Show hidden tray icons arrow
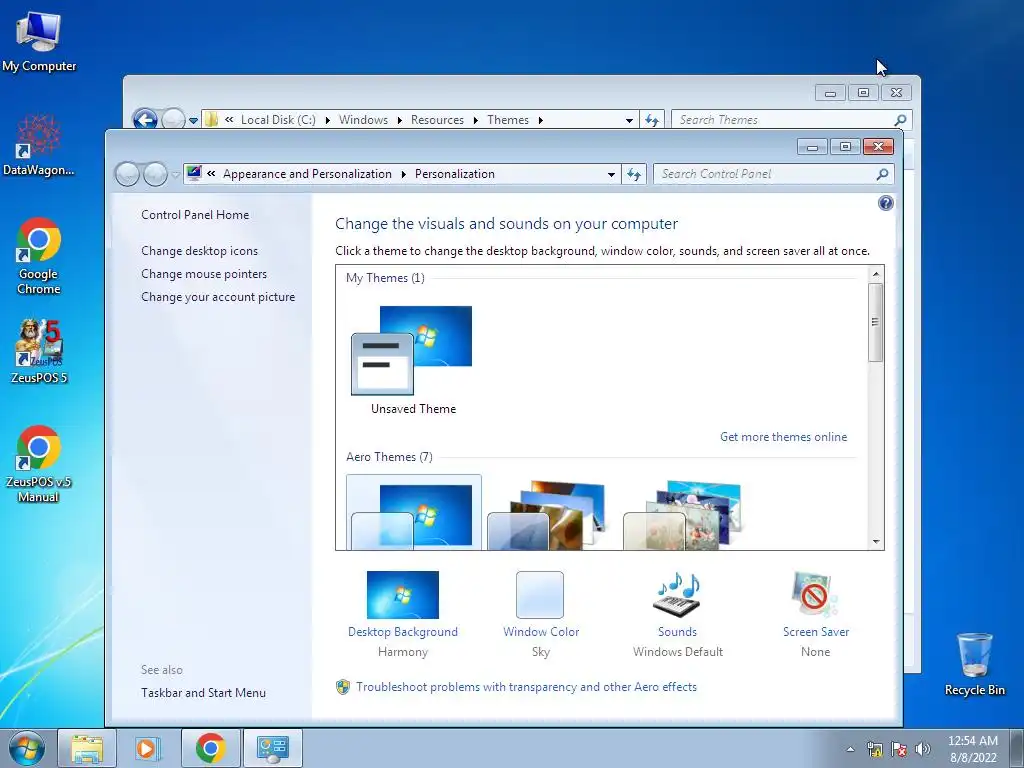 pos(850,749)
